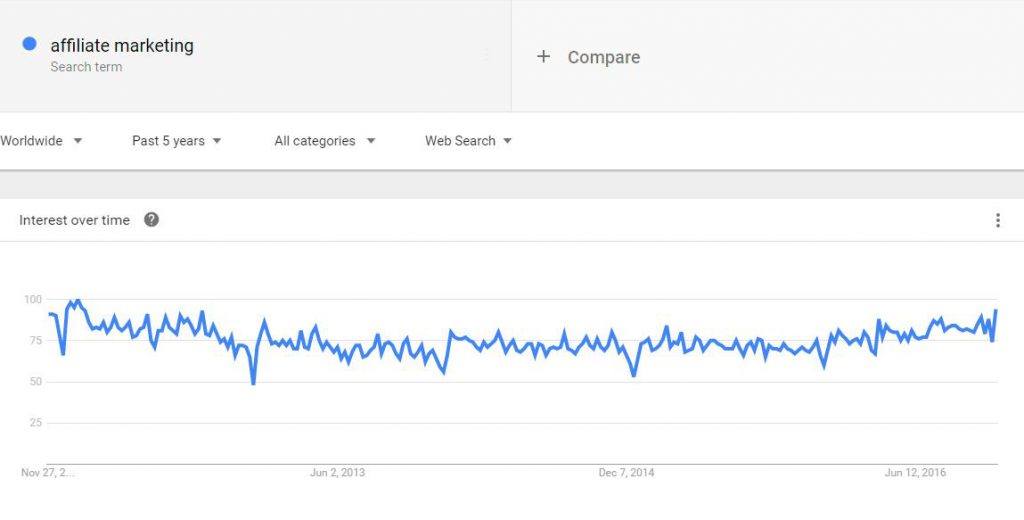1024x520 pixels.
Task: Click the lowest dip on the trend line
Action: tap(253, 383)
